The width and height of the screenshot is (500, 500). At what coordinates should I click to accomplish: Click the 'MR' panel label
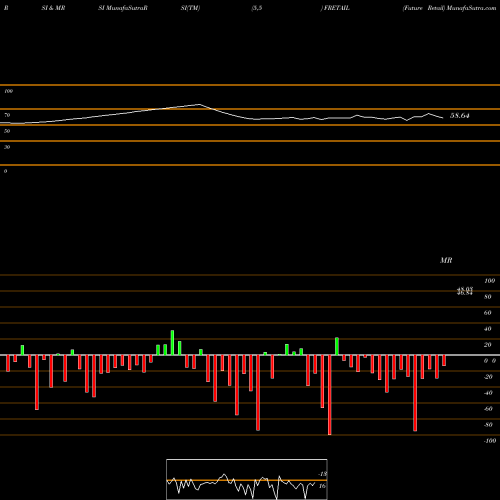[446, 260]
